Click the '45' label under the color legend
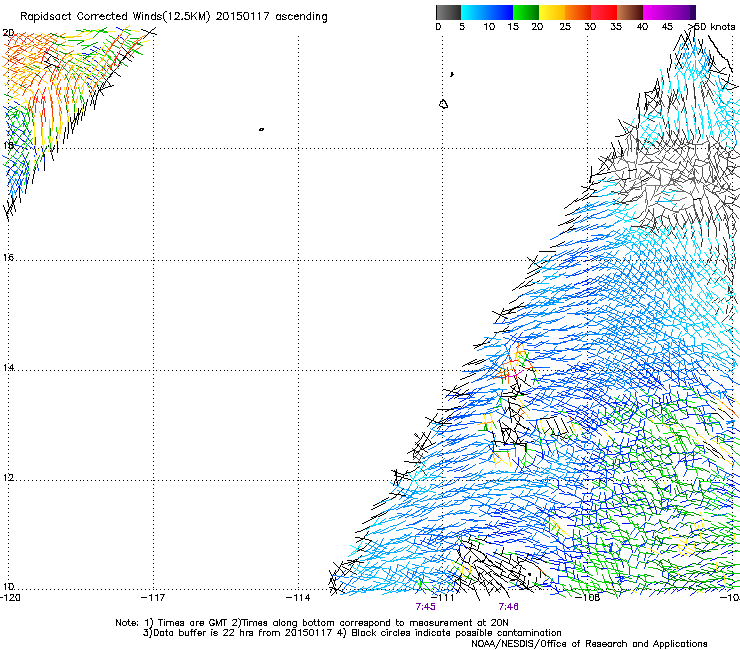Image resolution: width=740 pixels, height=650 pixels. pyautogui.click(x=667, y=27)
